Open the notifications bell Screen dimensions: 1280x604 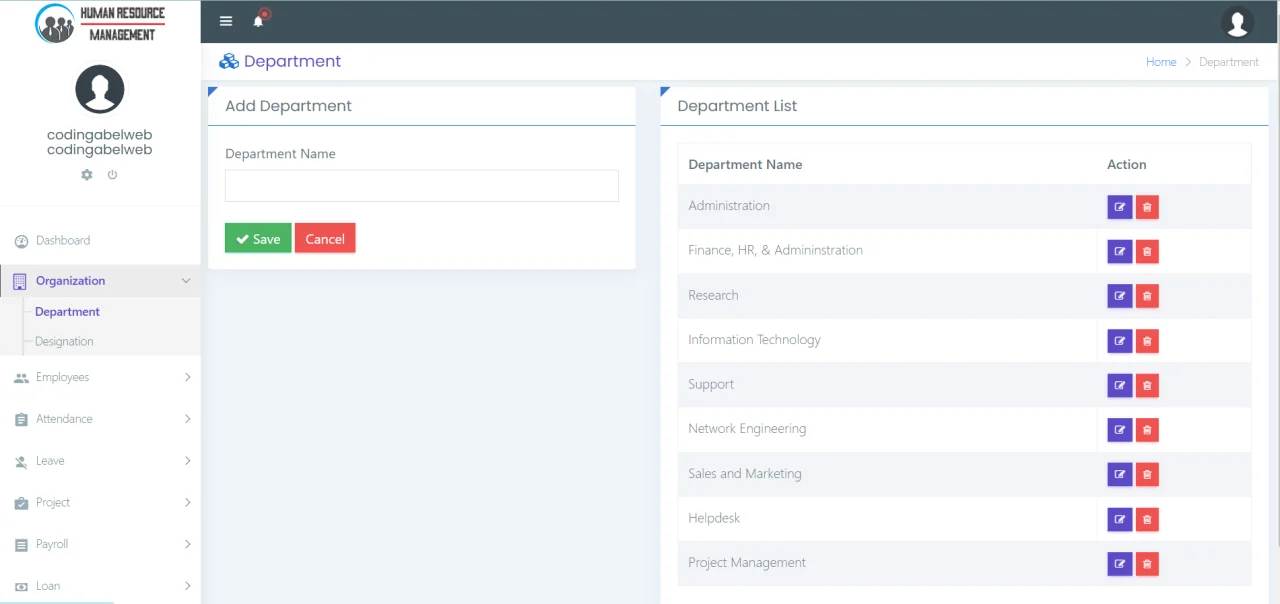coord(259,21)
